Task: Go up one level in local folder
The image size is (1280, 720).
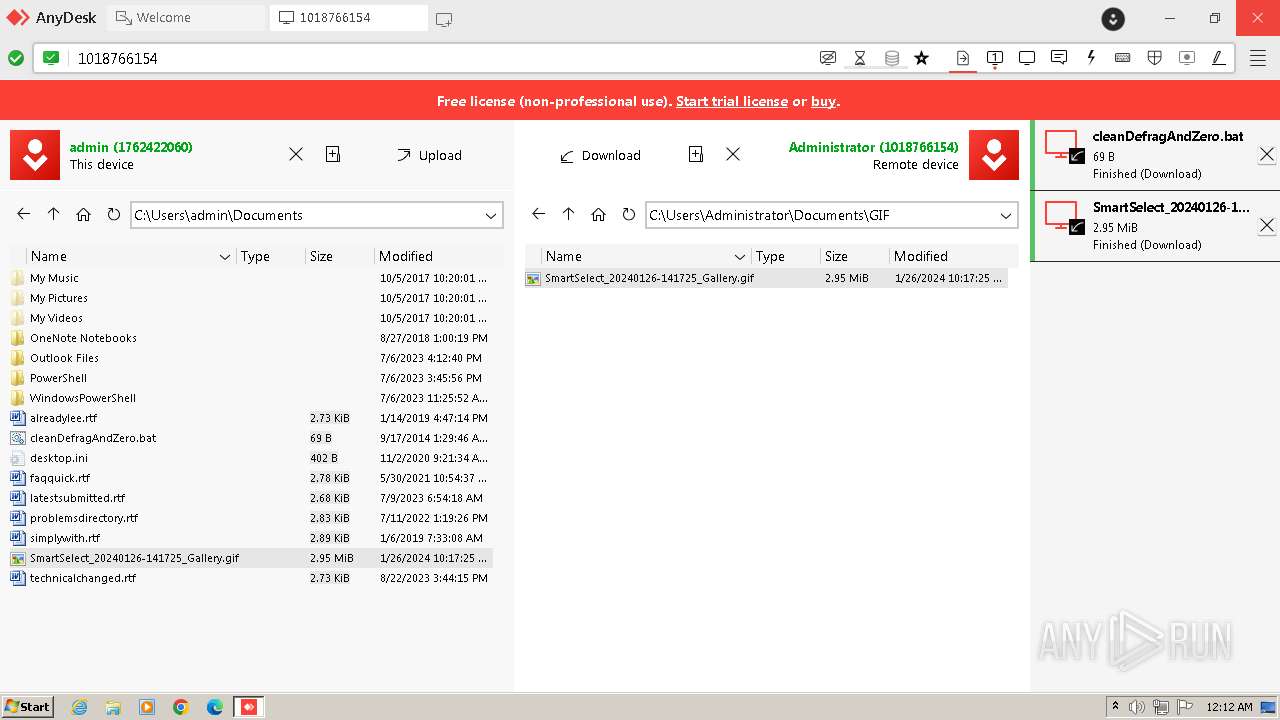Action: click(x=54, y=214)
